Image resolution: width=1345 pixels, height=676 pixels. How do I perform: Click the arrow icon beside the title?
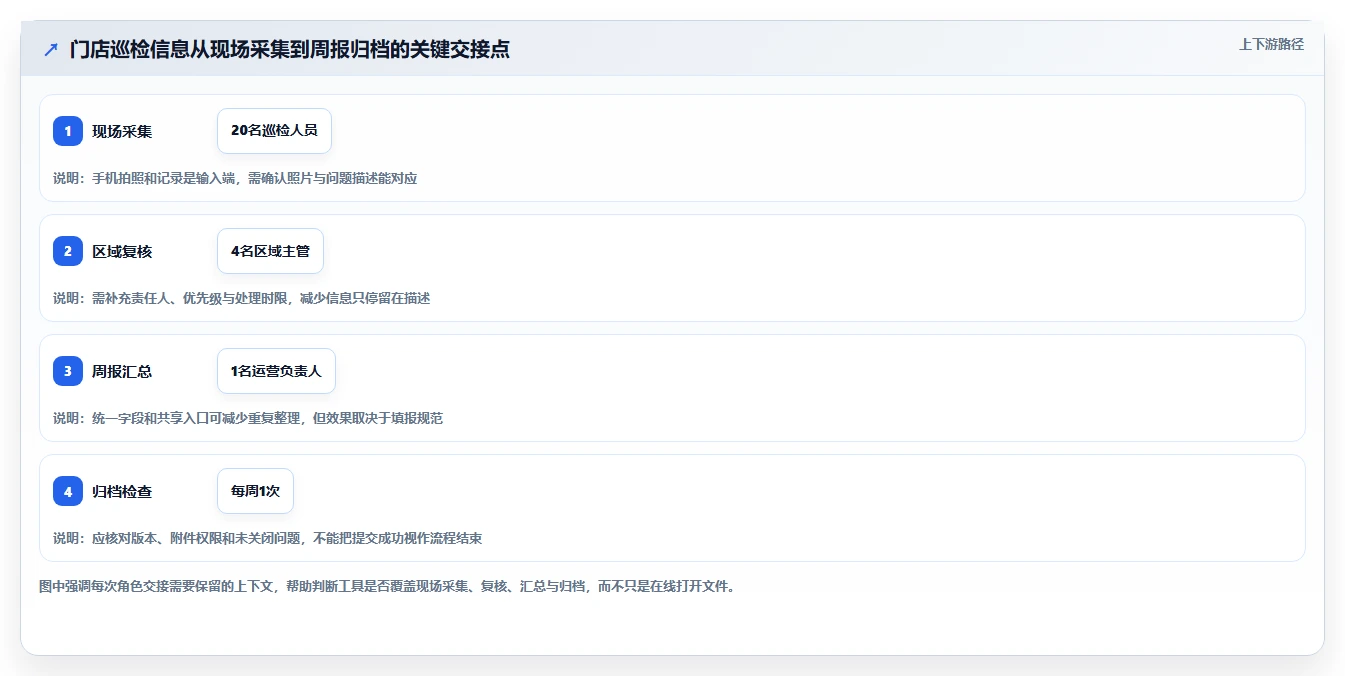click(x=51, y=49)
